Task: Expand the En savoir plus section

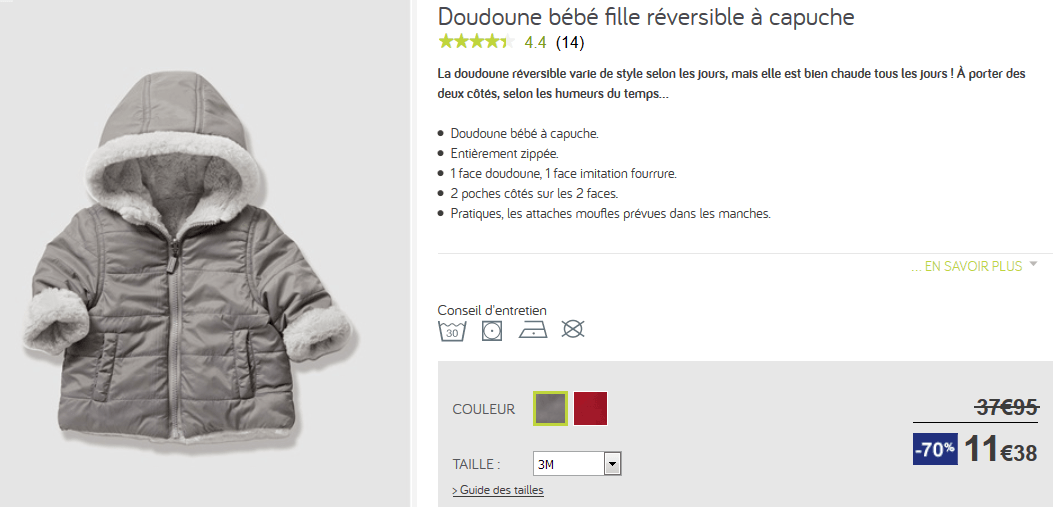Action: pos(966,267)
